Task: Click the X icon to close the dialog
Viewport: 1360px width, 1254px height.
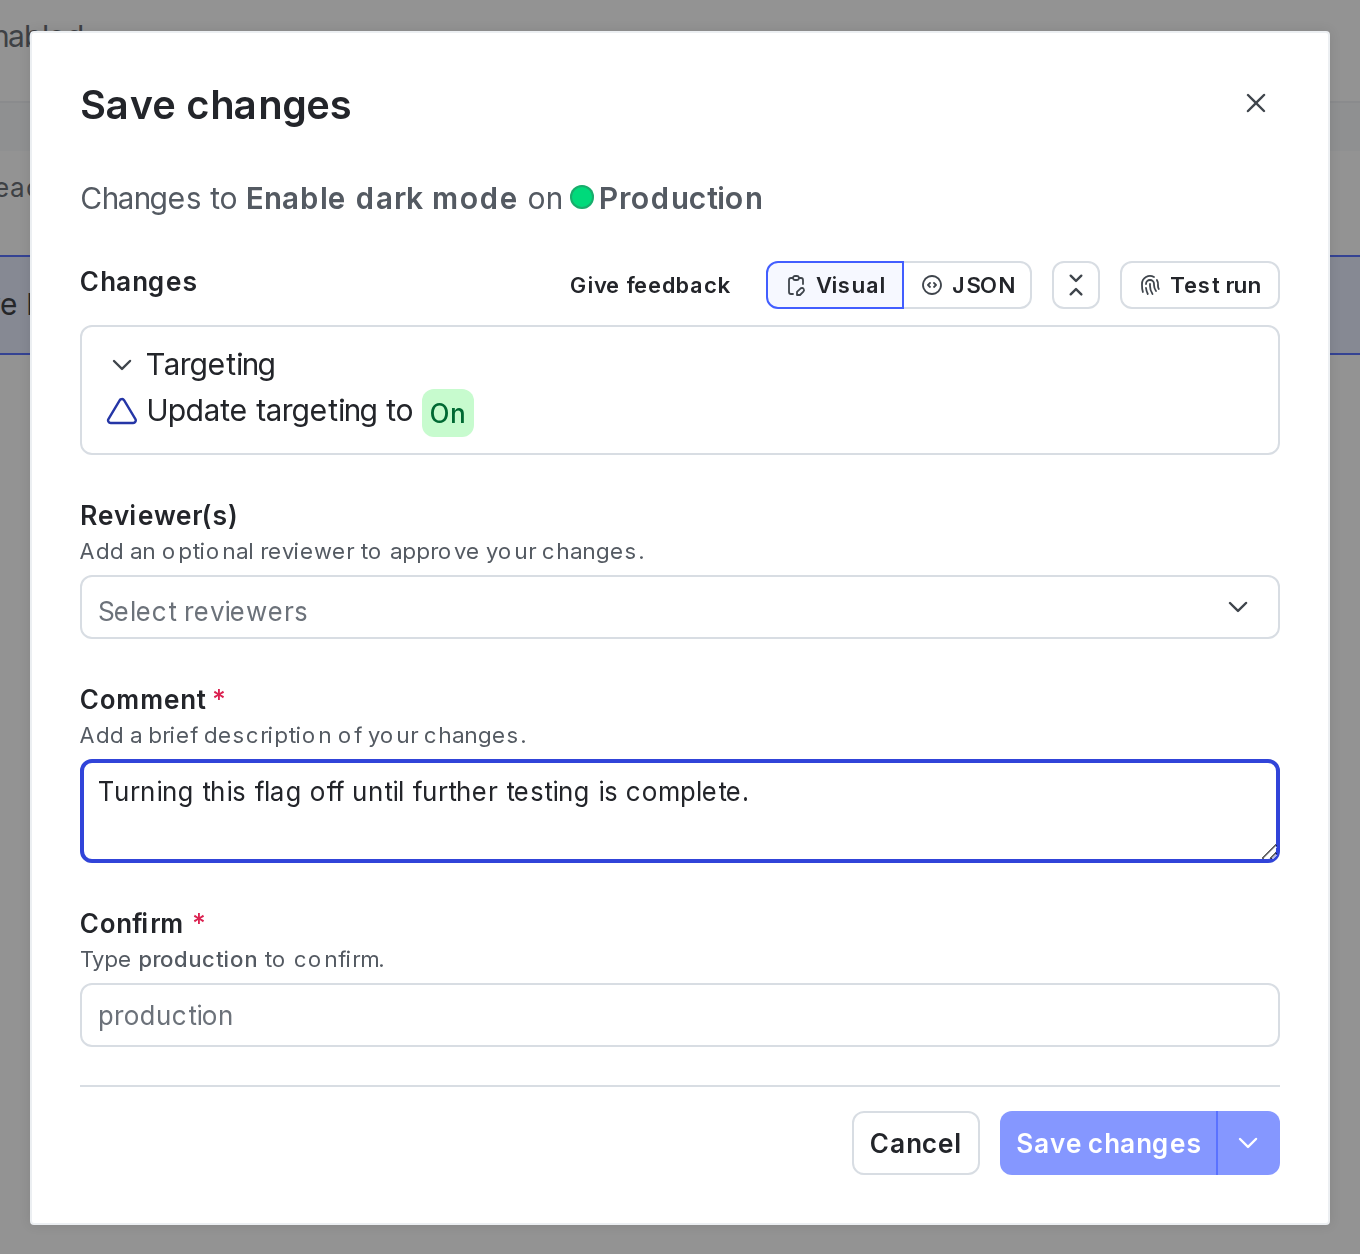Action: click(x=1256, y=103)
